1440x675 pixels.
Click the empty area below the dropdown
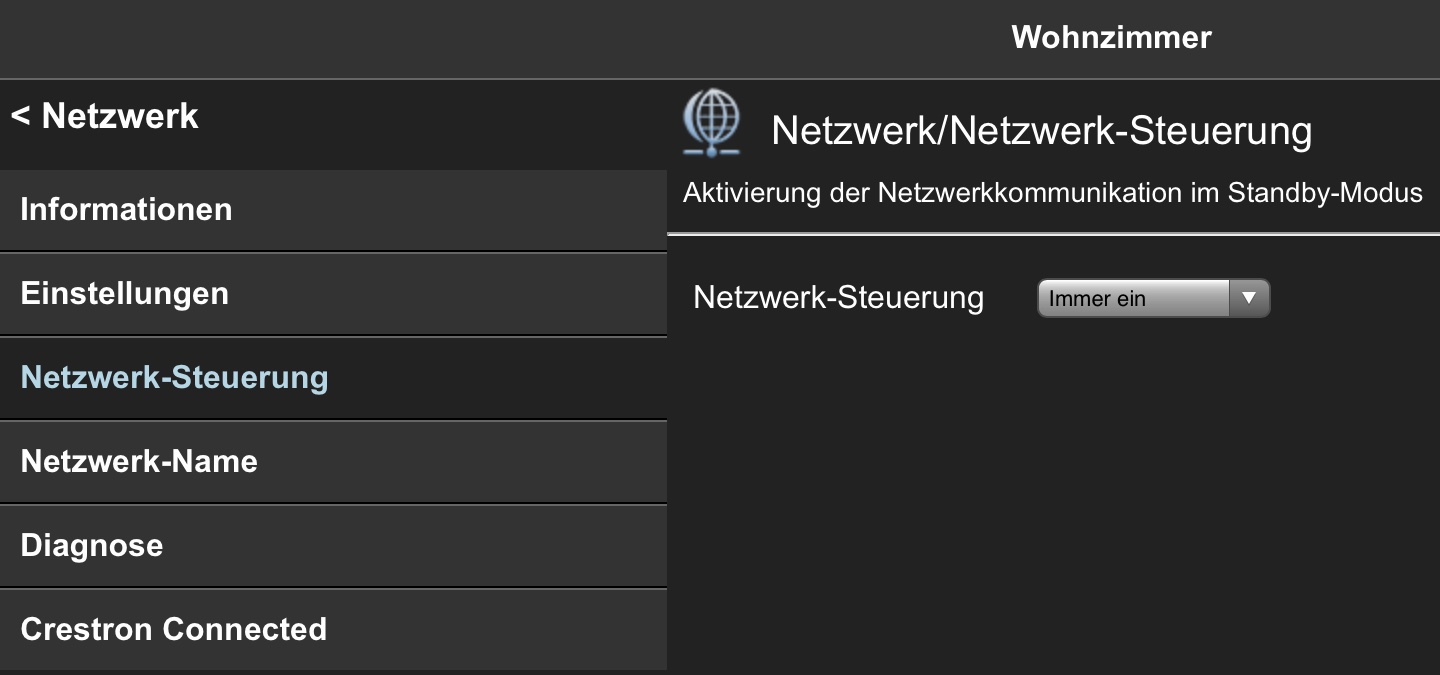point(1050,480)
